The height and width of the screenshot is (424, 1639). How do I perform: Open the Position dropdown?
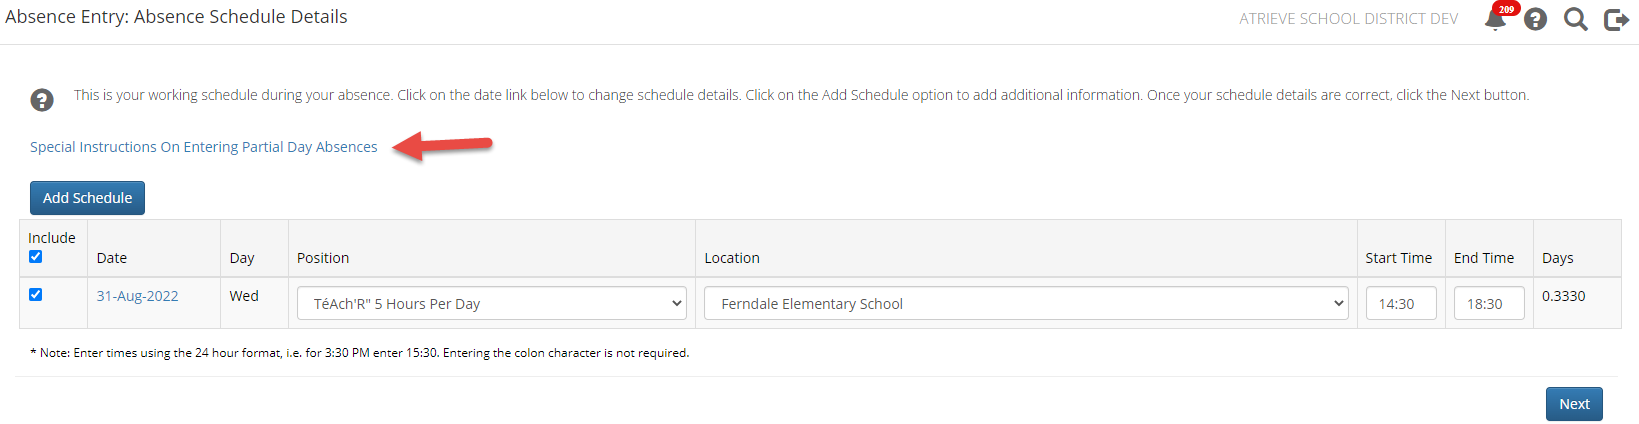[x=491, y=303]
